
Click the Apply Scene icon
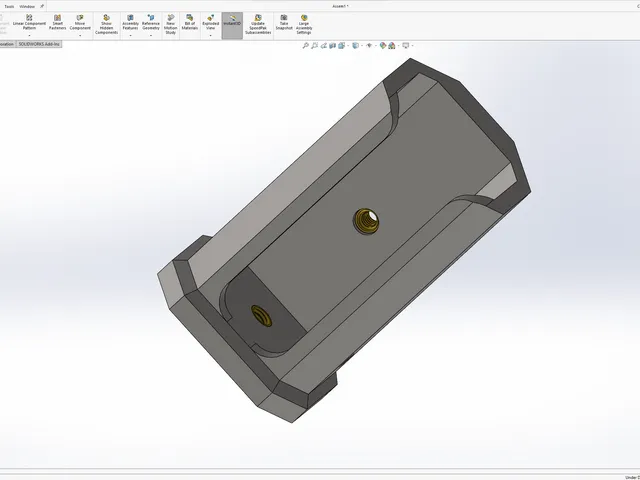[392, 46]
